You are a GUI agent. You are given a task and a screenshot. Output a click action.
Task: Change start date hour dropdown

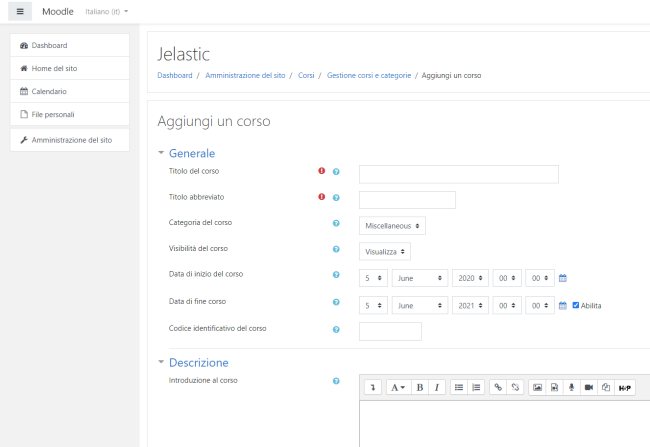tap(507, 278)
